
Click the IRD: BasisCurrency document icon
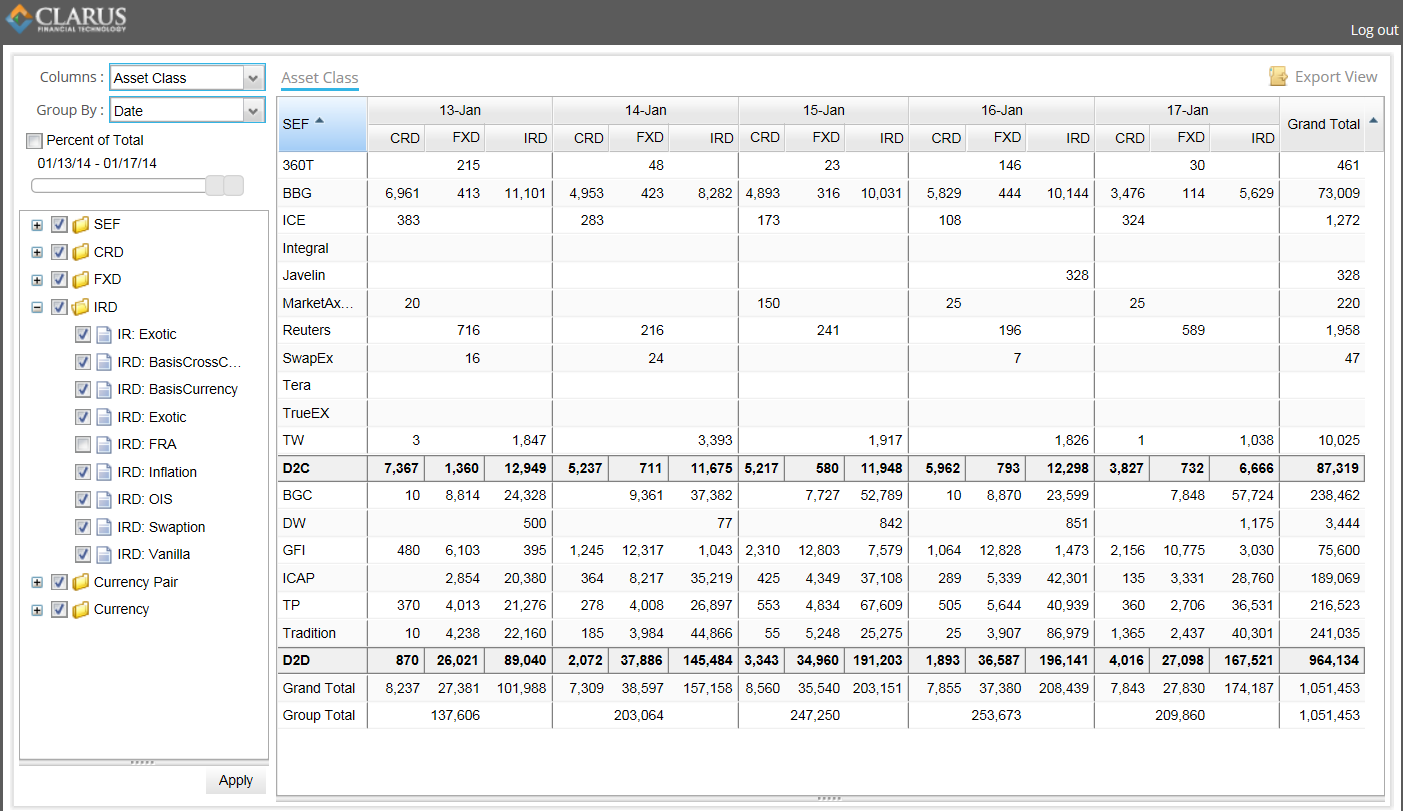click(x=104, y=389)
